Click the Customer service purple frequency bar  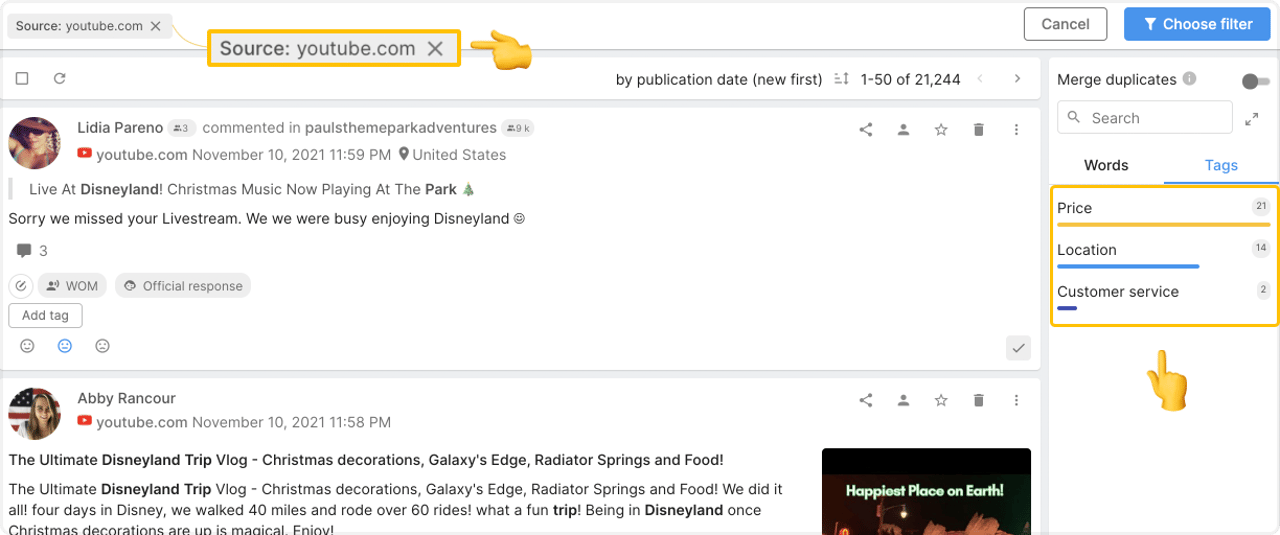pyautogui.click(x=1067, y=308)
